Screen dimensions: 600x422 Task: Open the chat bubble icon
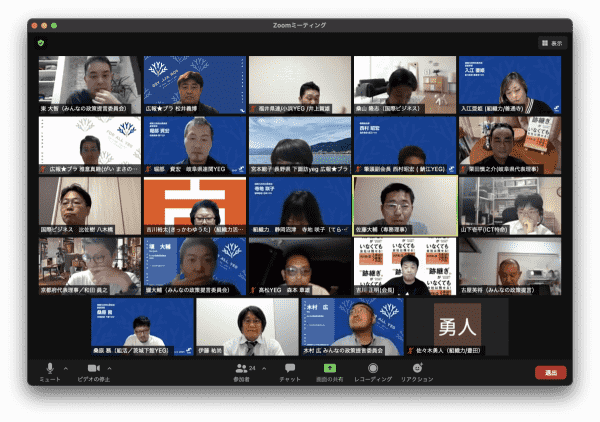[x=290, y=368]
